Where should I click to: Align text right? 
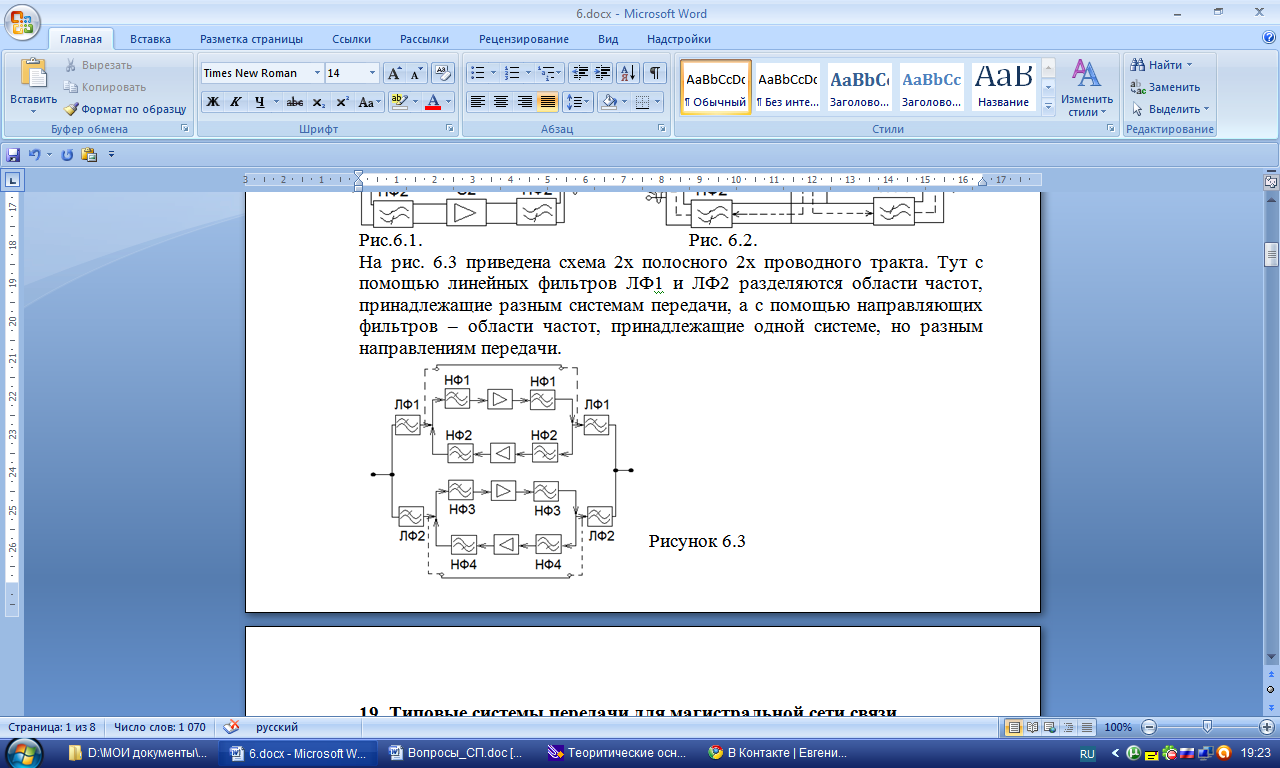click(x=524, y=102)
